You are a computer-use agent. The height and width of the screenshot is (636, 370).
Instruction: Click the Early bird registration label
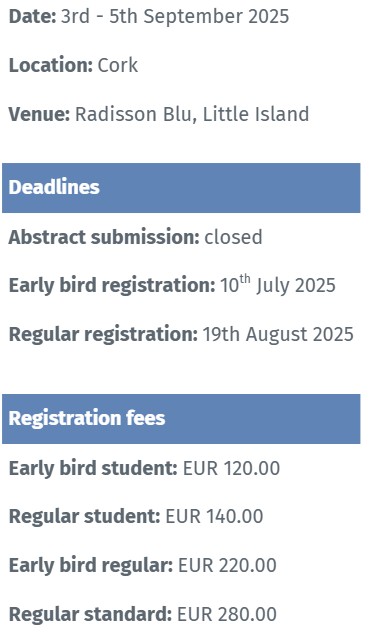[112, 286]
